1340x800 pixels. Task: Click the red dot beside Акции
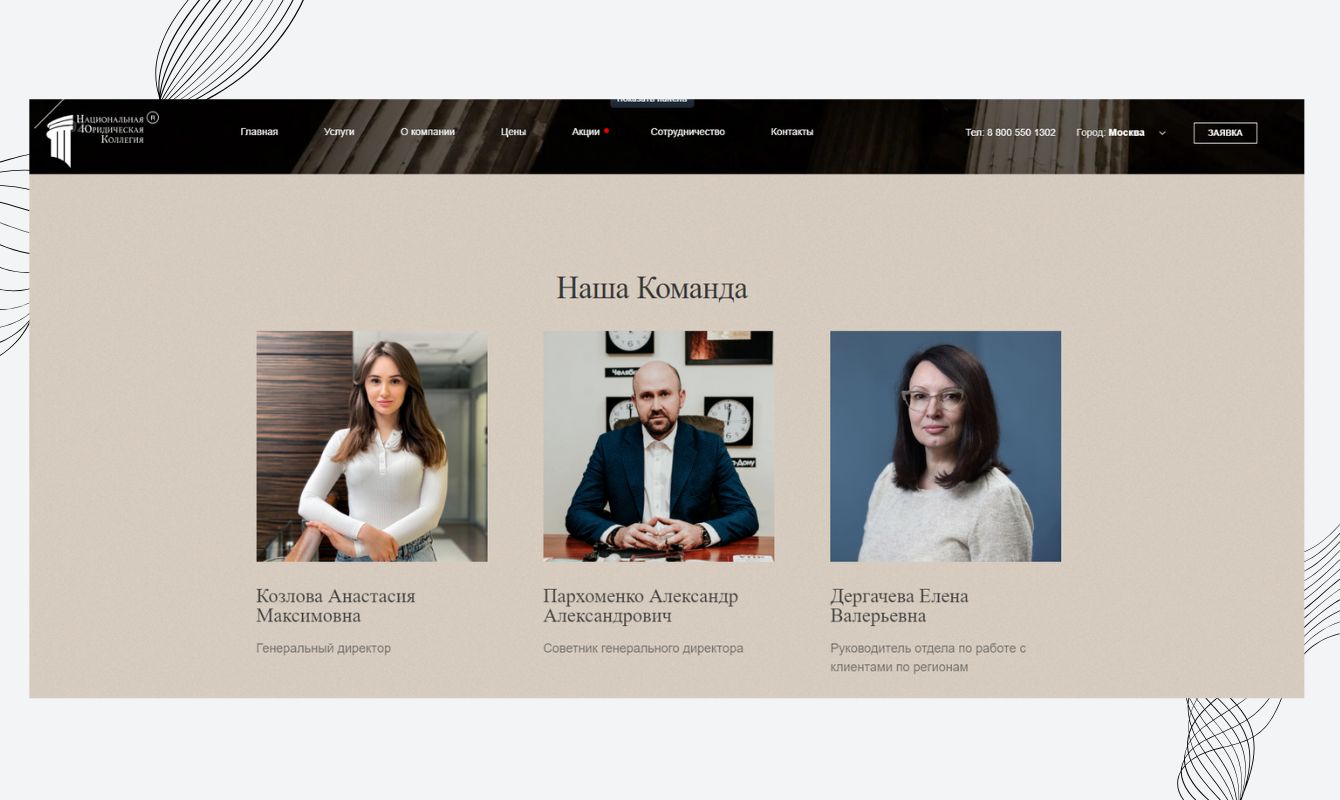(606, 131)
